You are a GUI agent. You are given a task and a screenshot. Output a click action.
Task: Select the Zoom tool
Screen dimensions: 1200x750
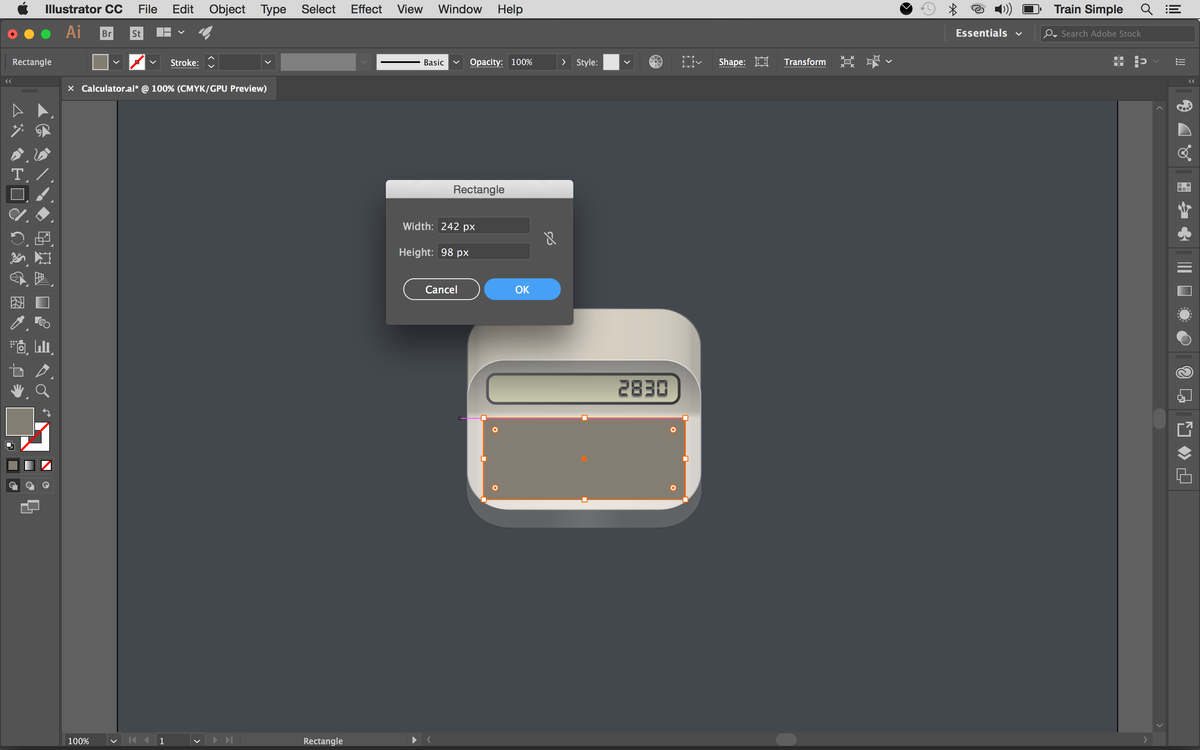click(x=42, y=390)
